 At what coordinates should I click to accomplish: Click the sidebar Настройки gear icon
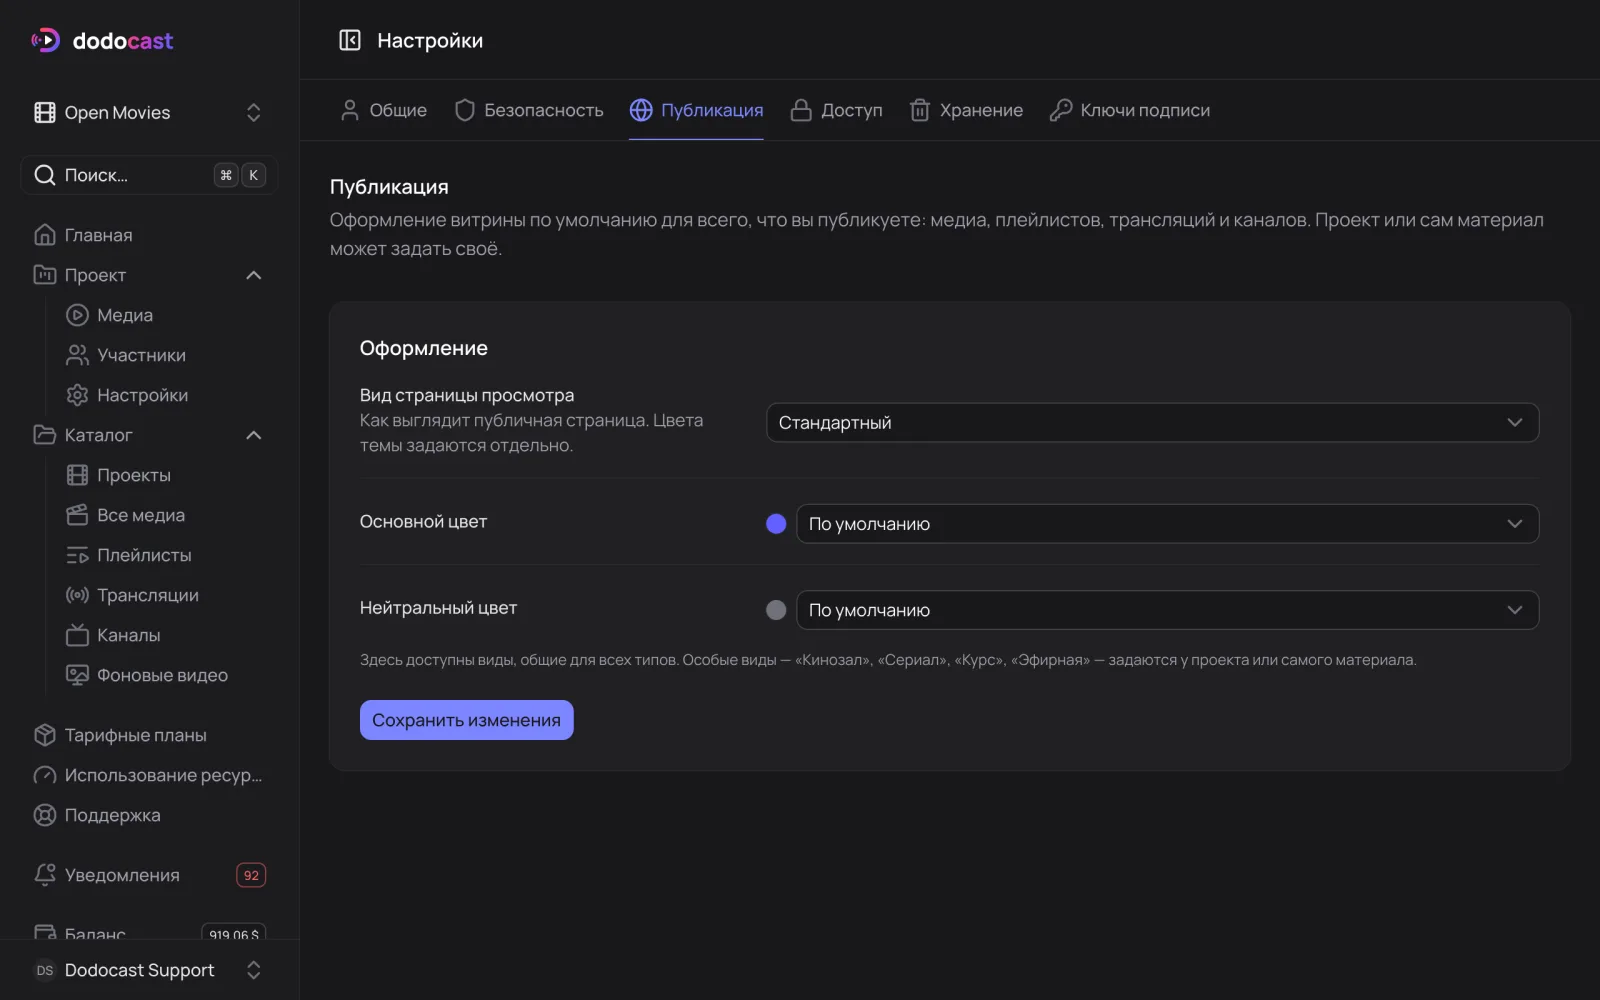coord(77,395)
